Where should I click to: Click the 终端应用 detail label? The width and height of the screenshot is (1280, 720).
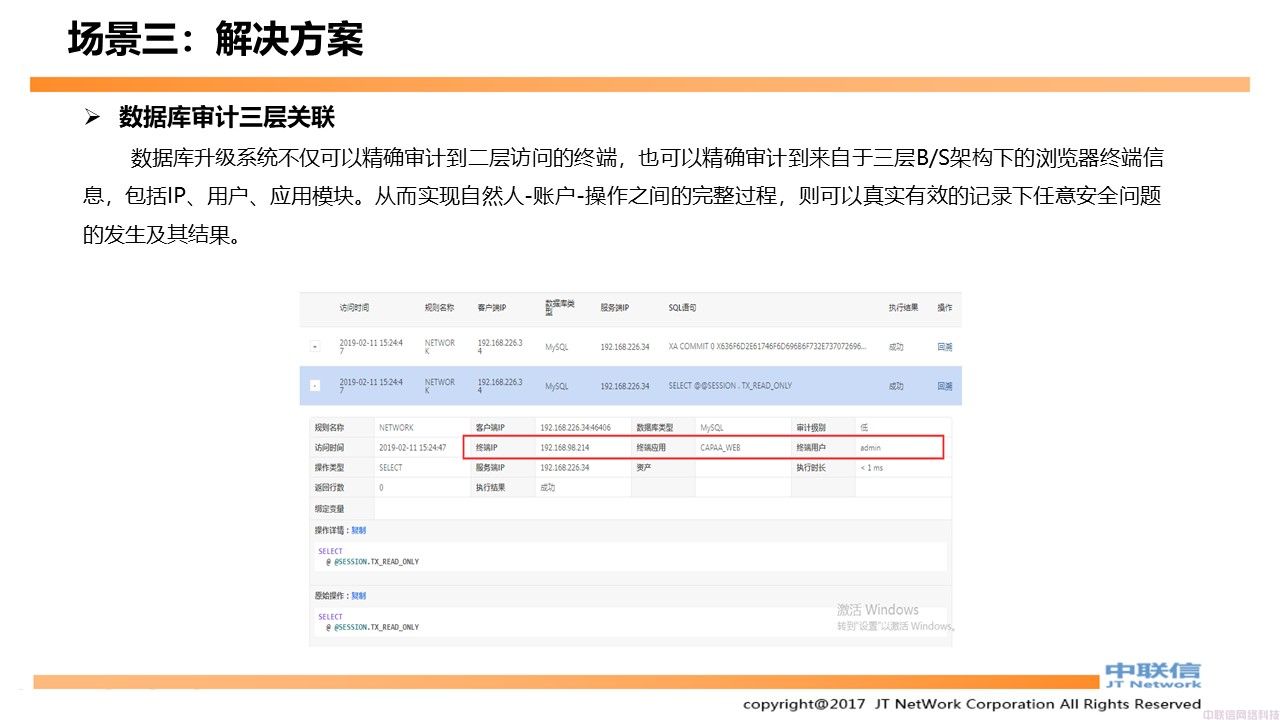tap(650, 448)
